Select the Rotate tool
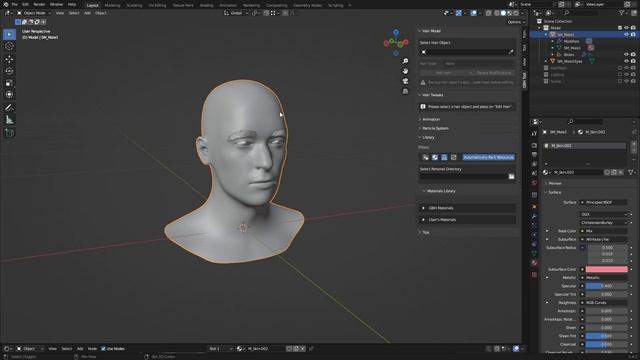 (x=9, y=71)
